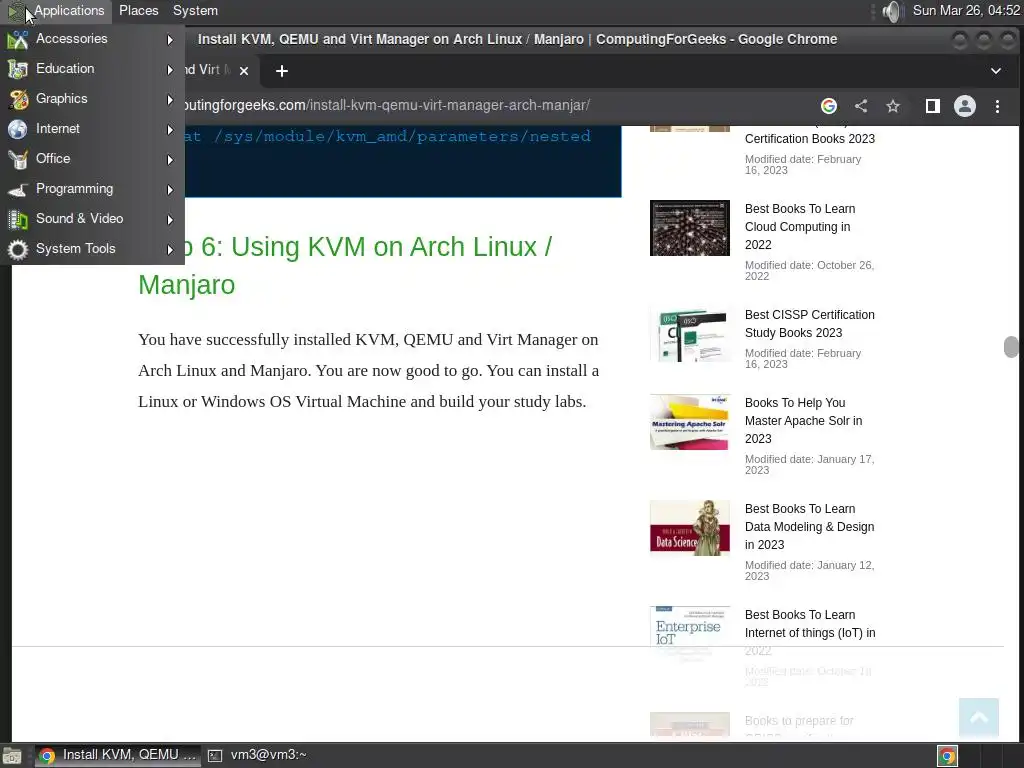The height and width of the screenshot is (768, 1024).
Task: Open the Chrome profile avatar
Action: click(965, 106)
